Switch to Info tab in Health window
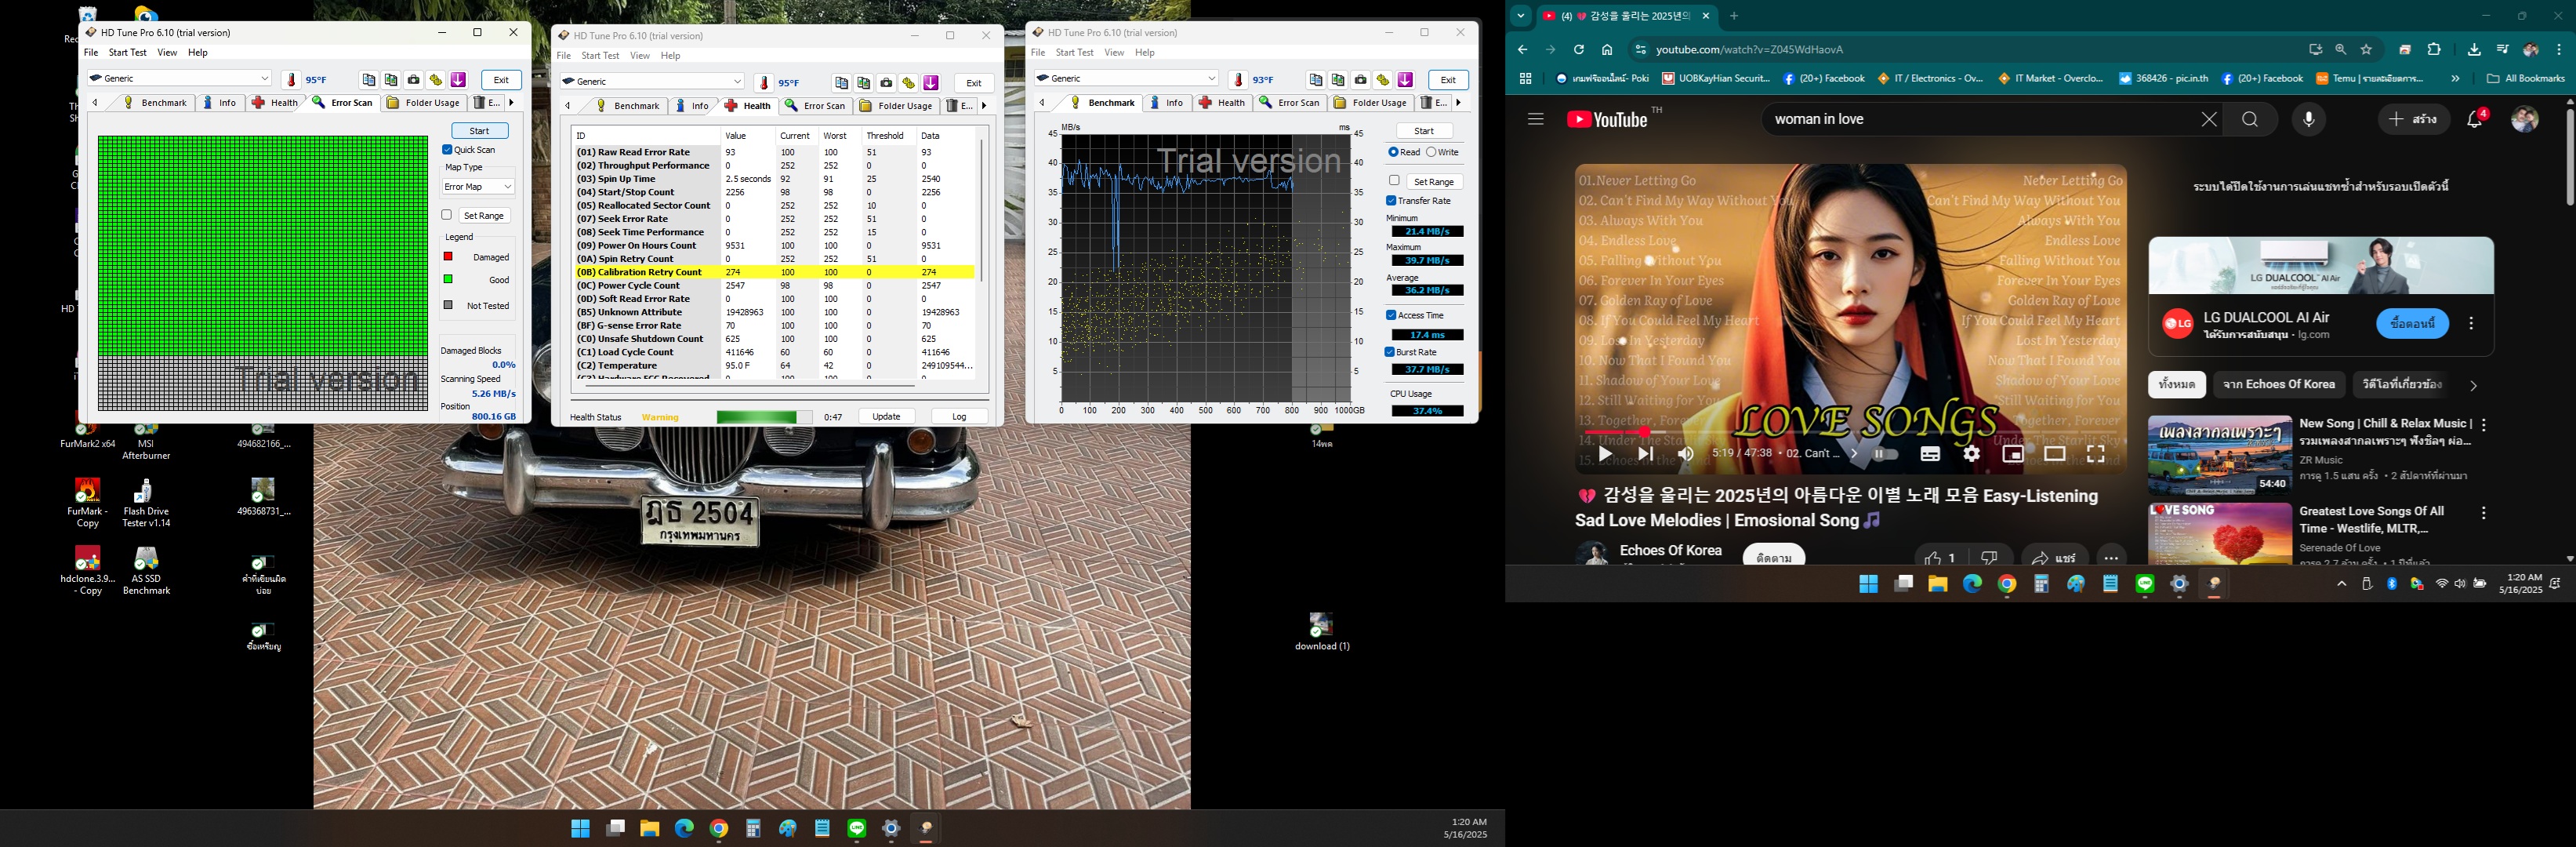 692,105
